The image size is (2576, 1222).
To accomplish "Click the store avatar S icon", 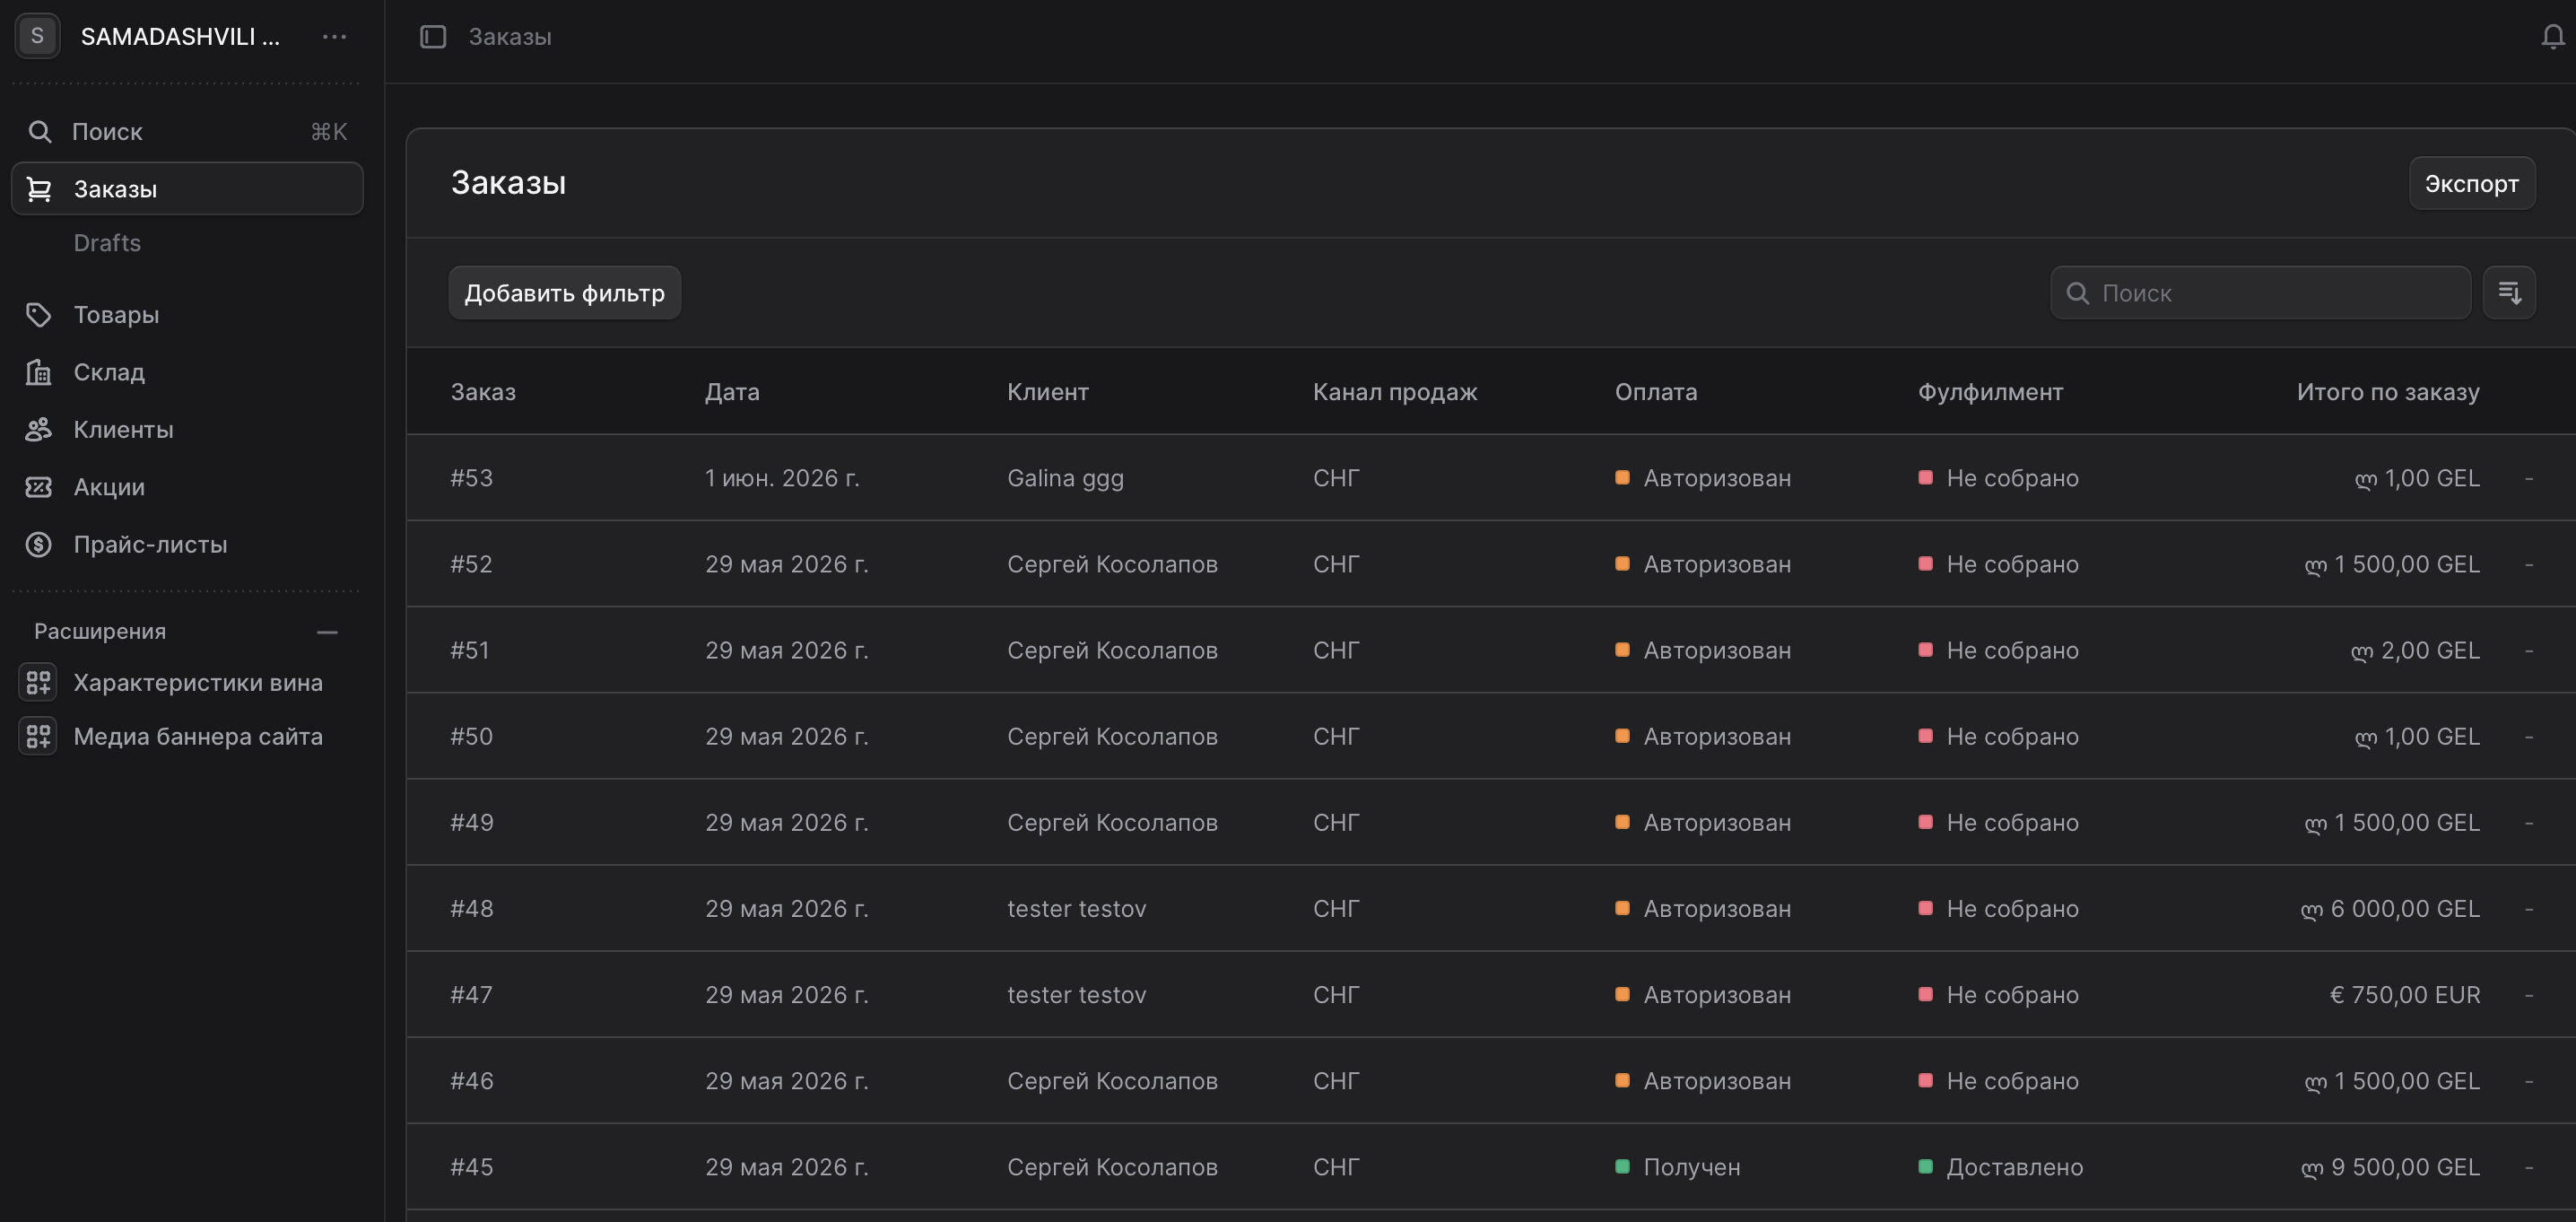I will [x=37, y=36].
